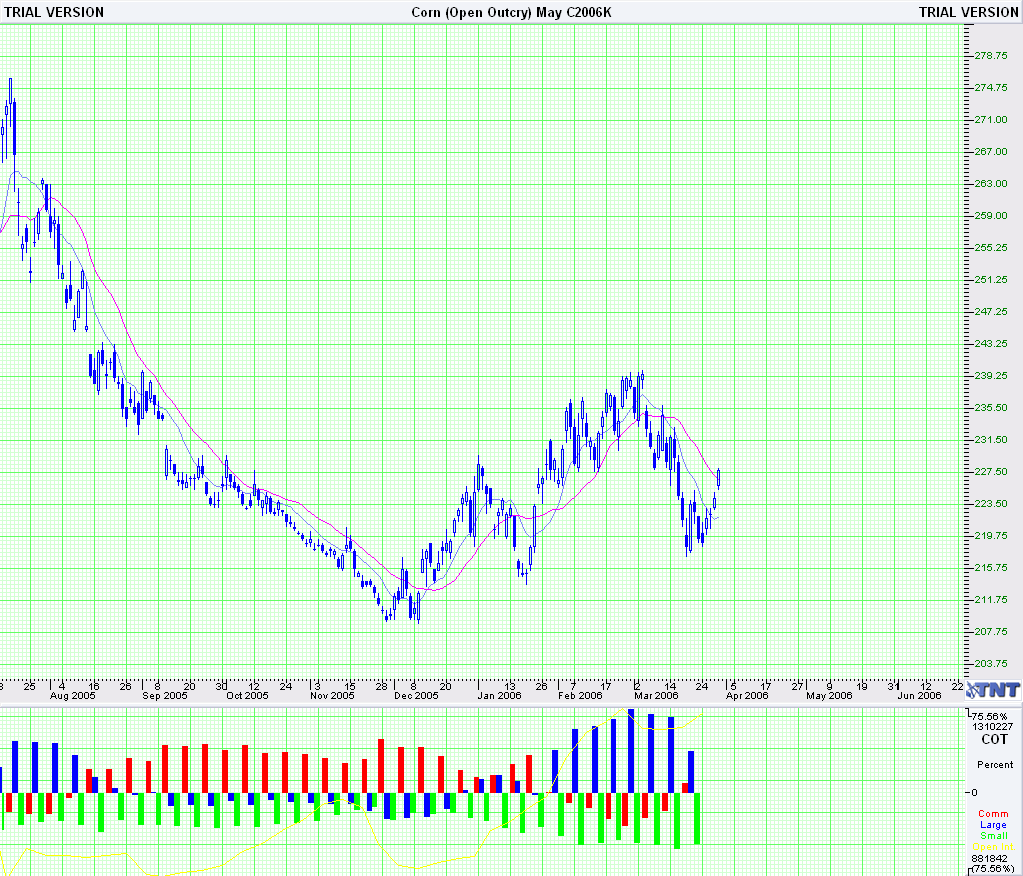Select the Apr 2006 month label
The image size is (1023, 876).
point(747,695)
